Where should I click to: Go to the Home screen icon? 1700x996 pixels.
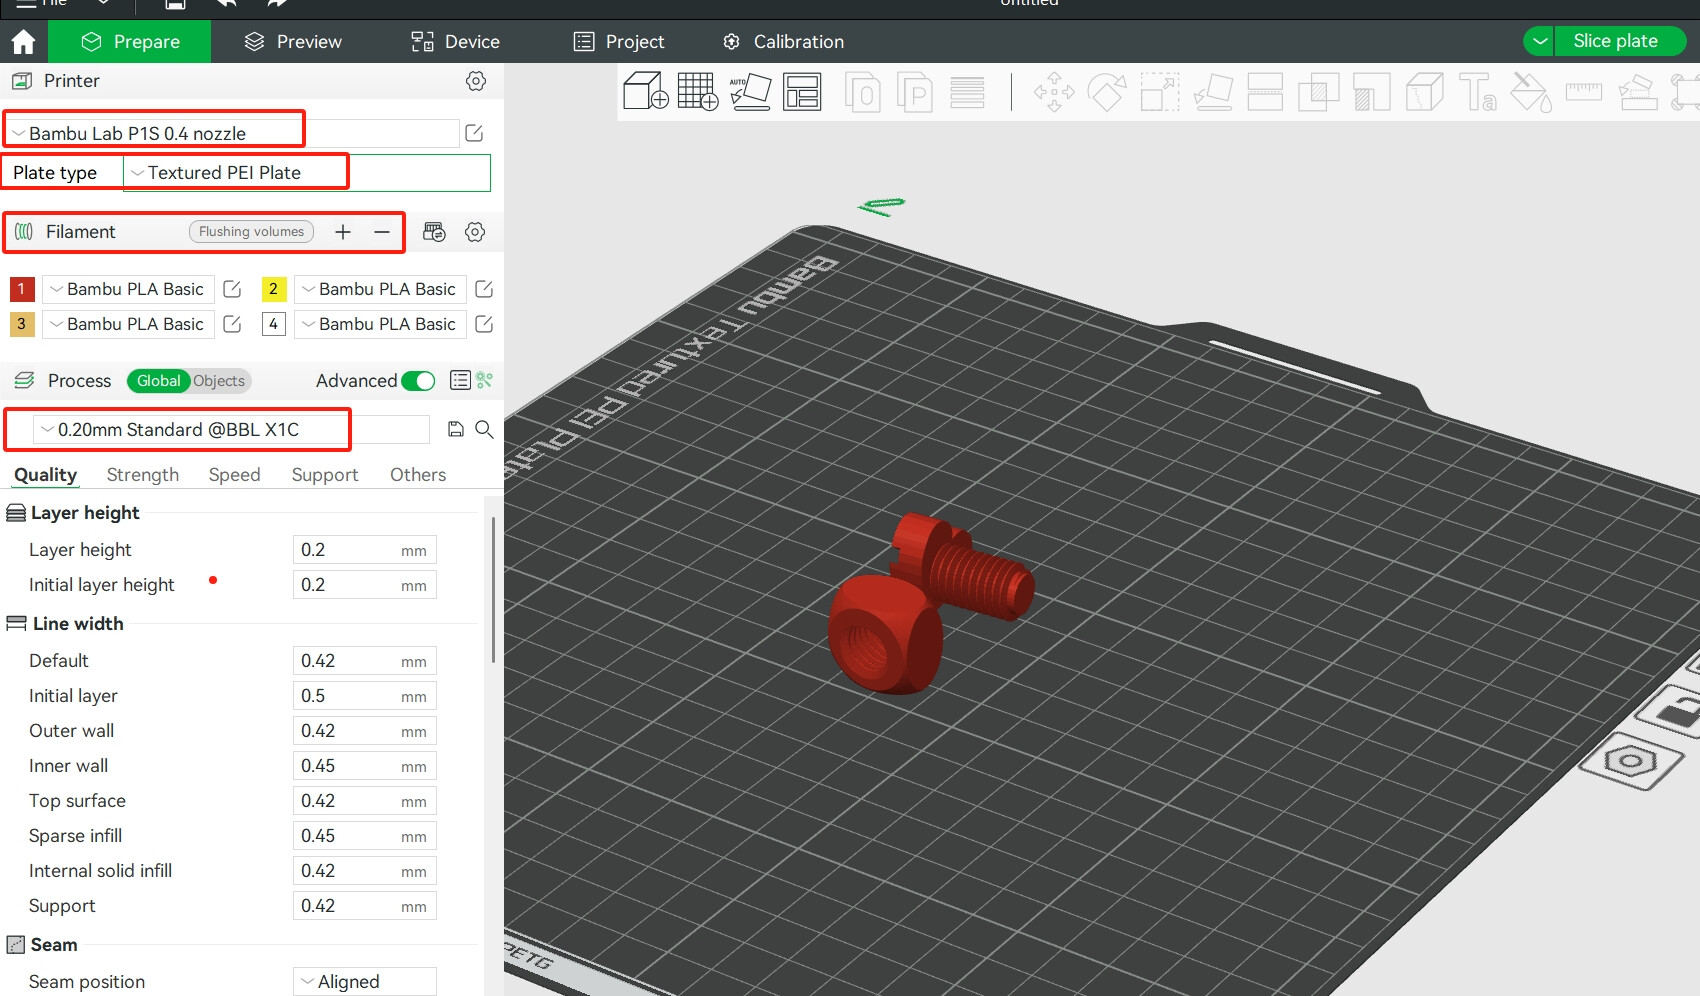23,42
